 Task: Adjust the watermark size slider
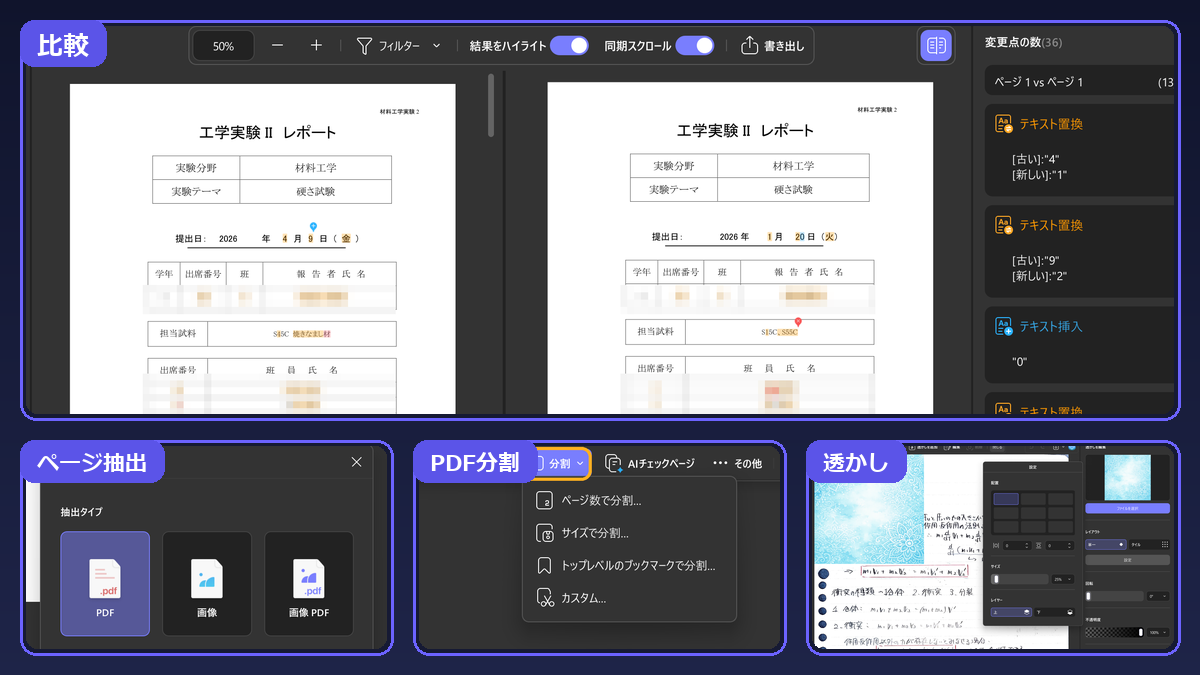pyautogui.click(x=1019, y=579)
